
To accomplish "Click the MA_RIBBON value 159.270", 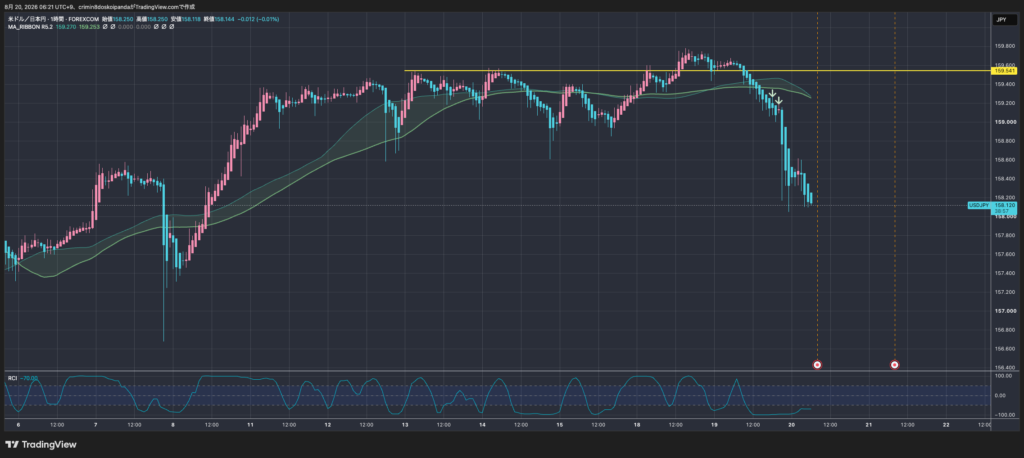I will [x=65, y=27].
